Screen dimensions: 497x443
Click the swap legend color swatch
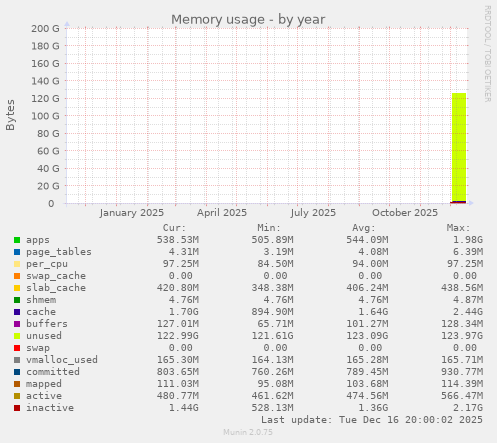click(17, 348)
